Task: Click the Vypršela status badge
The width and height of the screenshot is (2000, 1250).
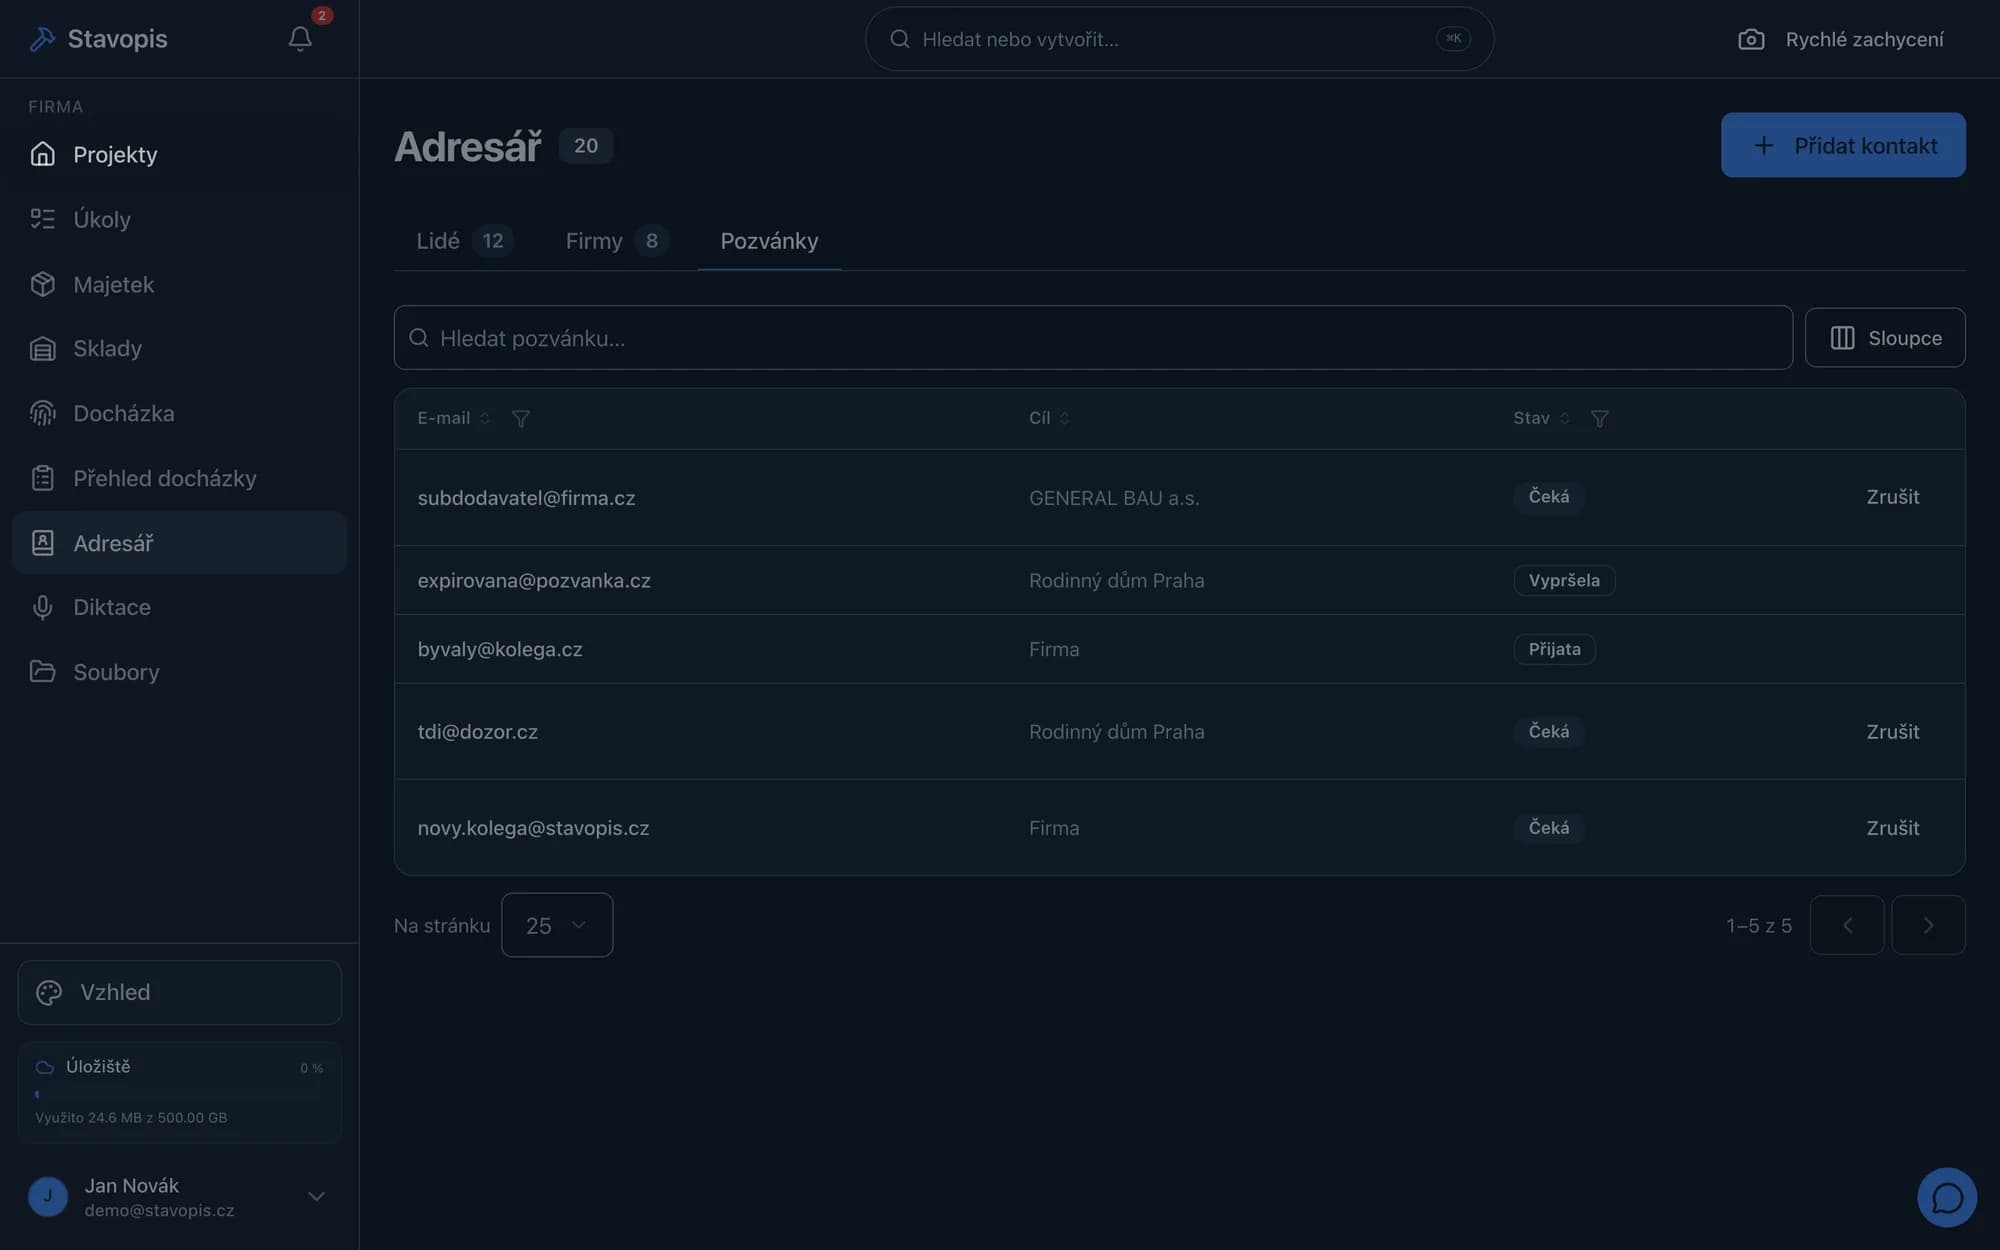Action: coord(1564,581)
